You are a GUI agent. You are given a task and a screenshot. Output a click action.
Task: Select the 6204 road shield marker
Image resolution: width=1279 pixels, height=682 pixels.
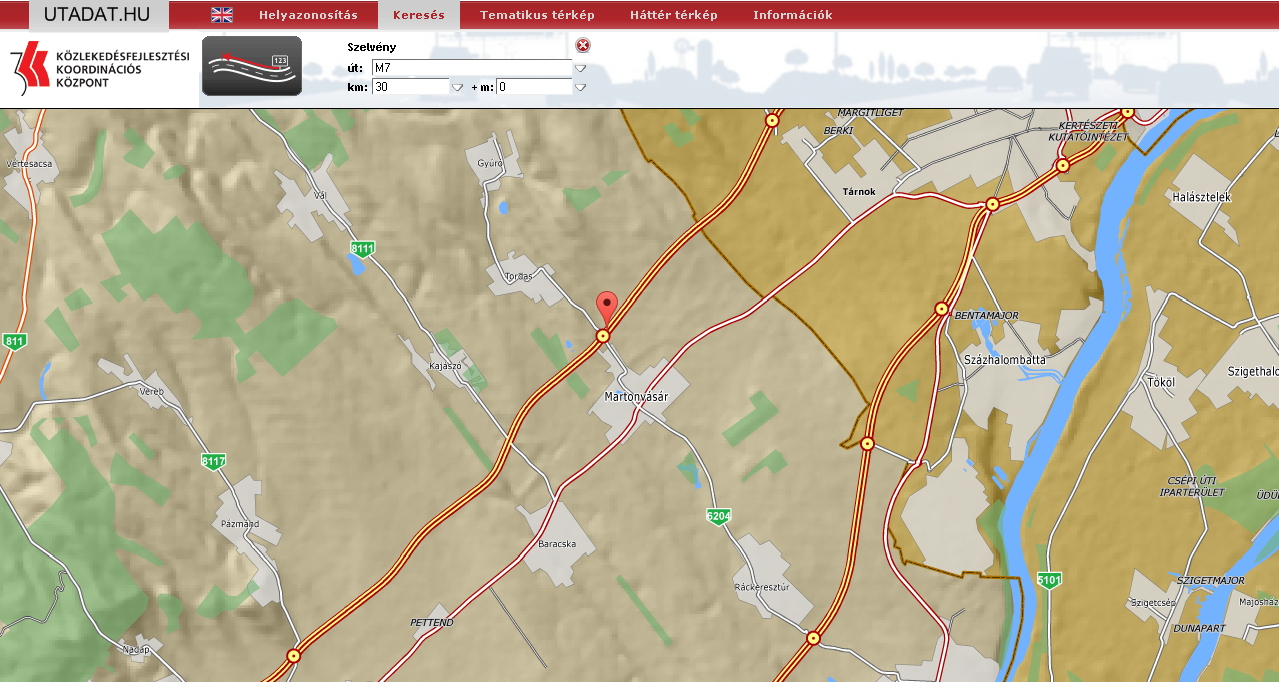point(718,516)
